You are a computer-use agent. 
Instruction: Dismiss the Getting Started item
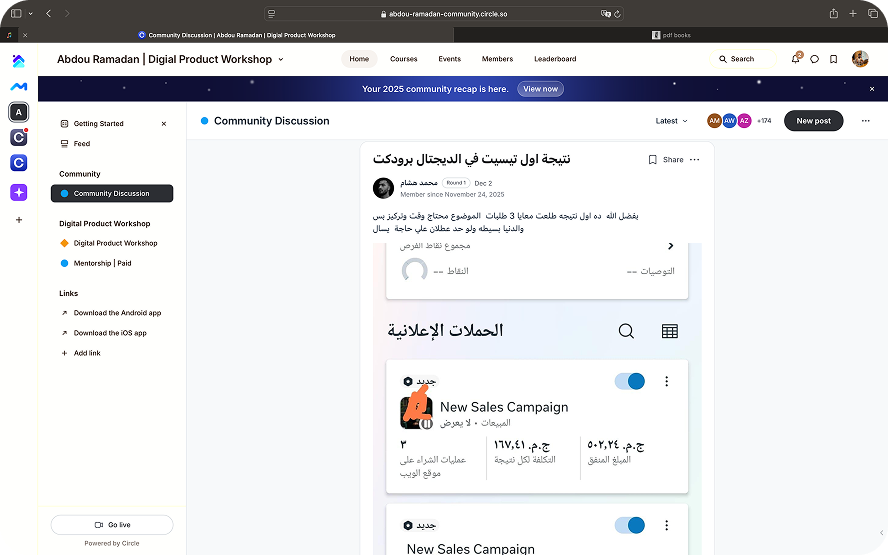[164, 124]
